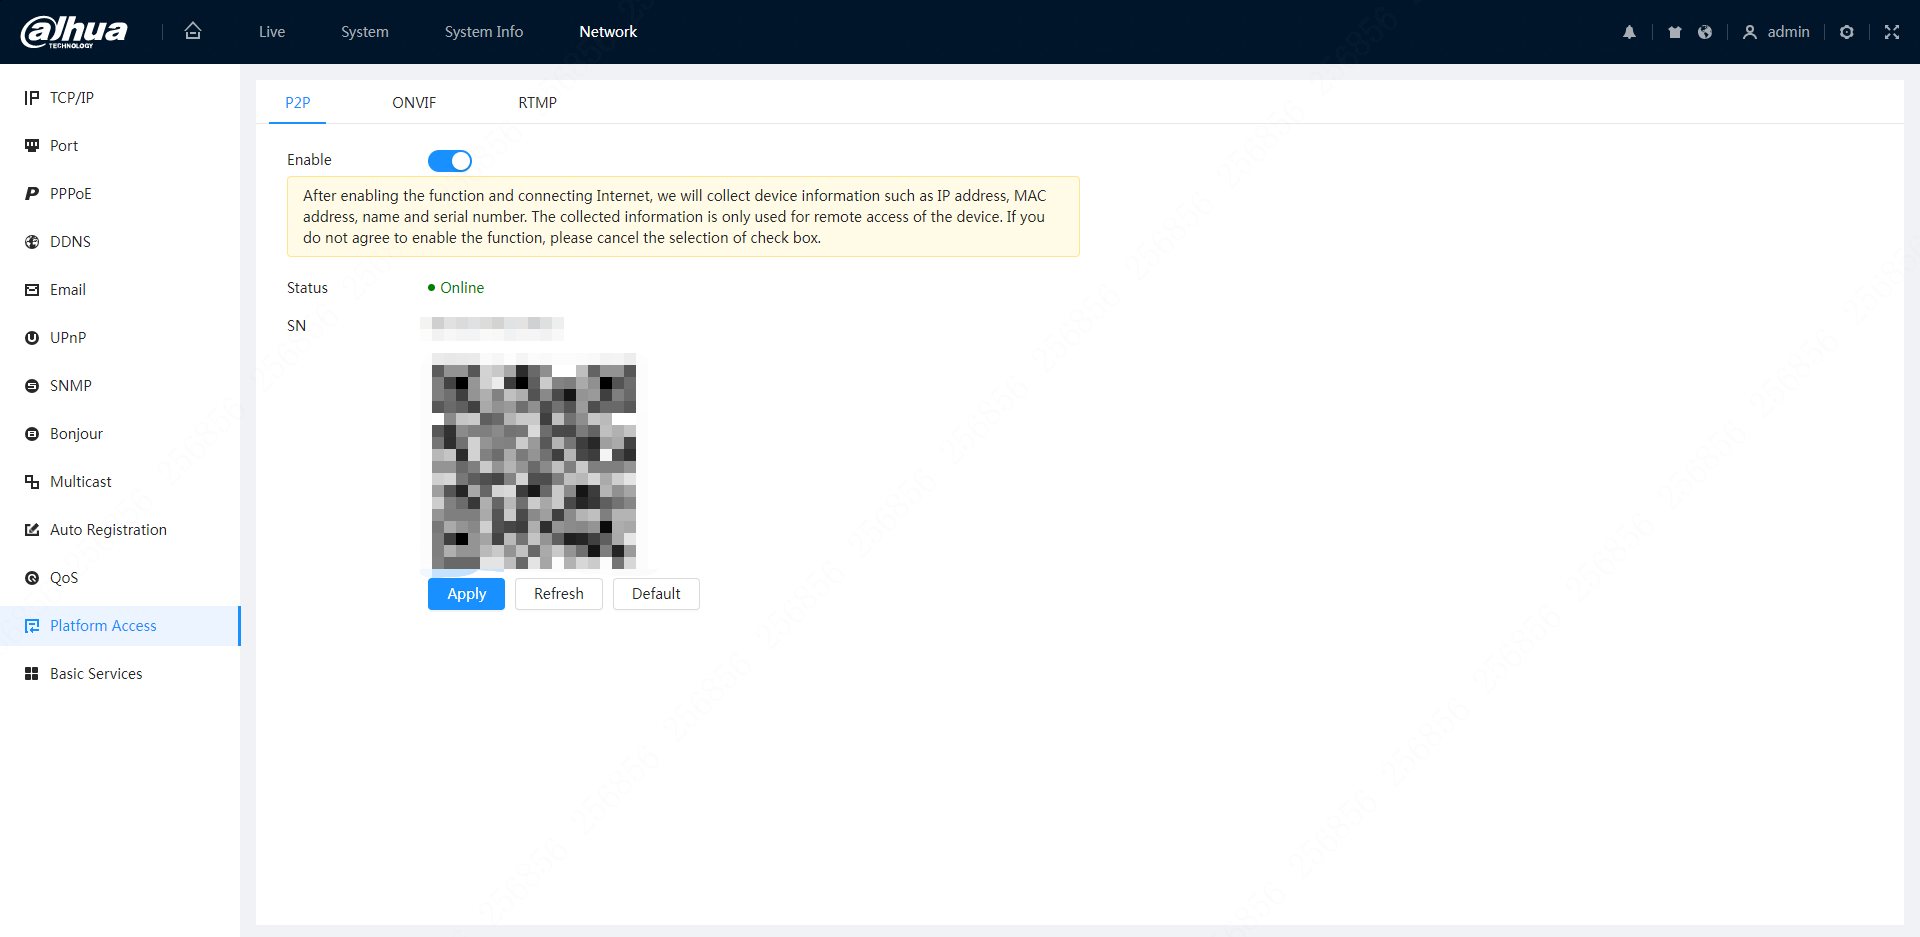Image resolution: width=1920 pixels, height=937 pixels.
Task: Click the Refresh button
Action: coord(558,594)
